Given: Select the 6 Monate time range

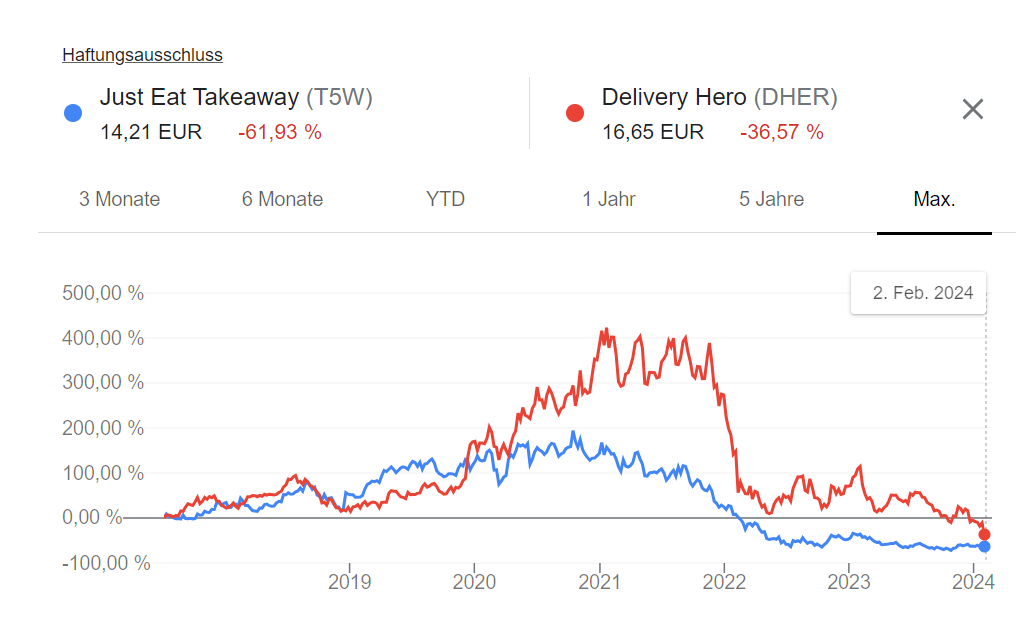Looking at the screenshot, I should click(x=282, y=199).
